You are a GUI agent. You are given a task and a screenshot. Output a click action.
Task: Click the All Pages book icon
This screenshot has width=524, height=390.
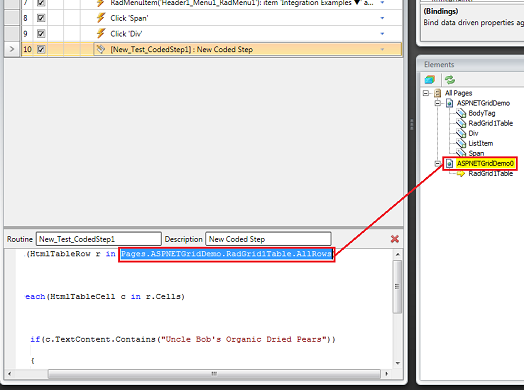(437, 93)
